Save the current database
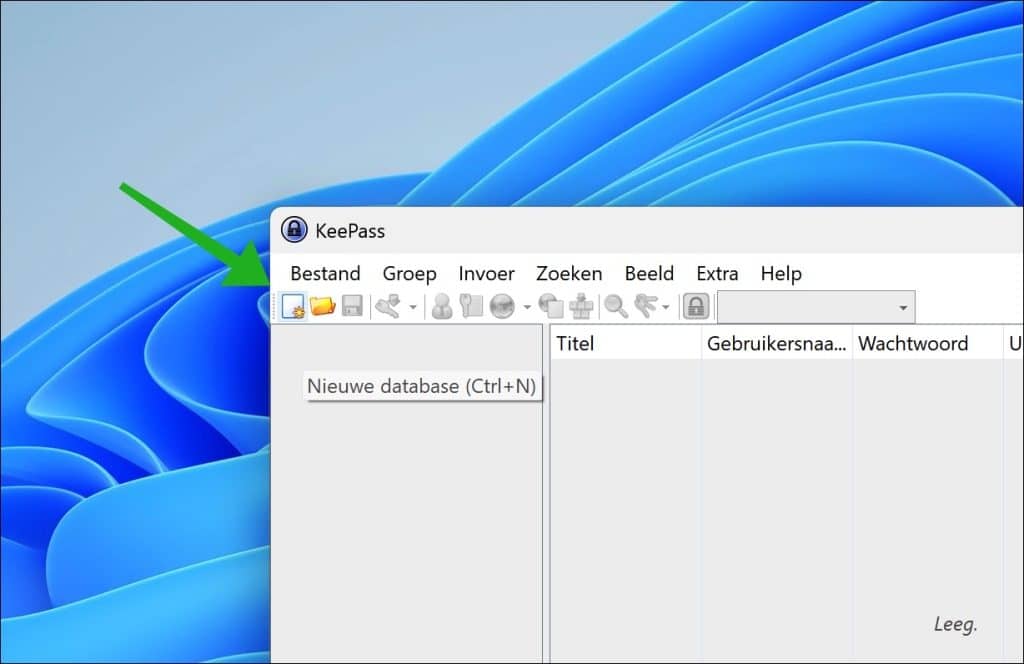Image resolution: width=1024 pixels, height=664 pixels. 350,306
